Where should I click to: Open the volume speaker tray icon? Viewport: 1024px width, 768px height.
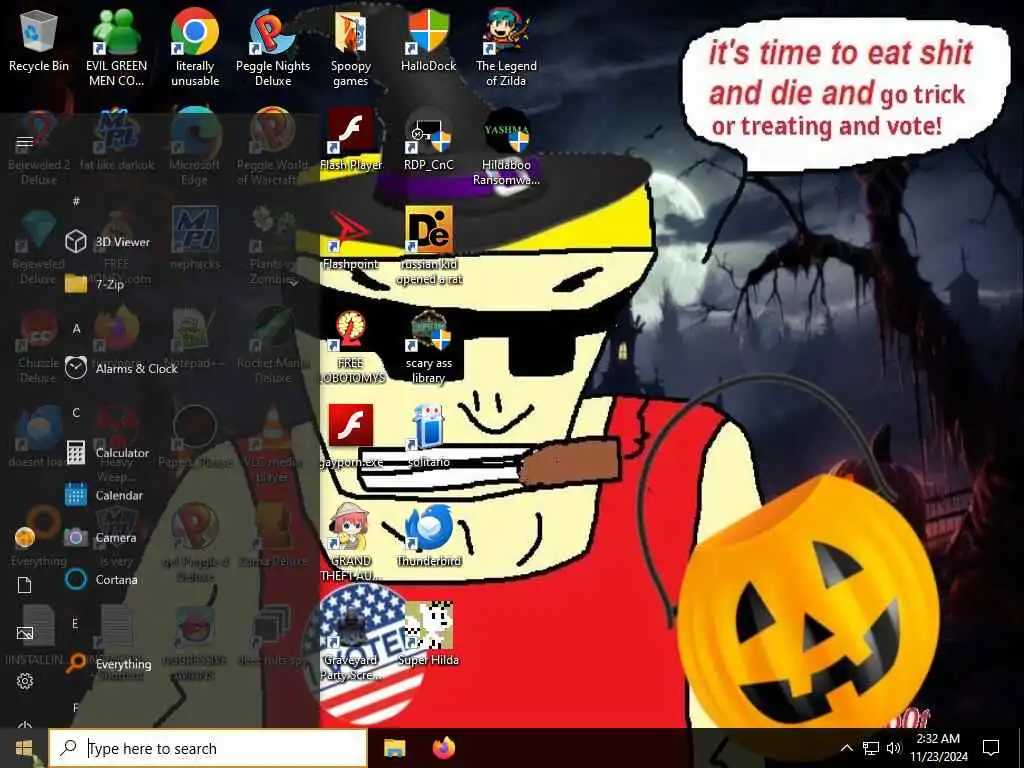(x=894, y=748)
